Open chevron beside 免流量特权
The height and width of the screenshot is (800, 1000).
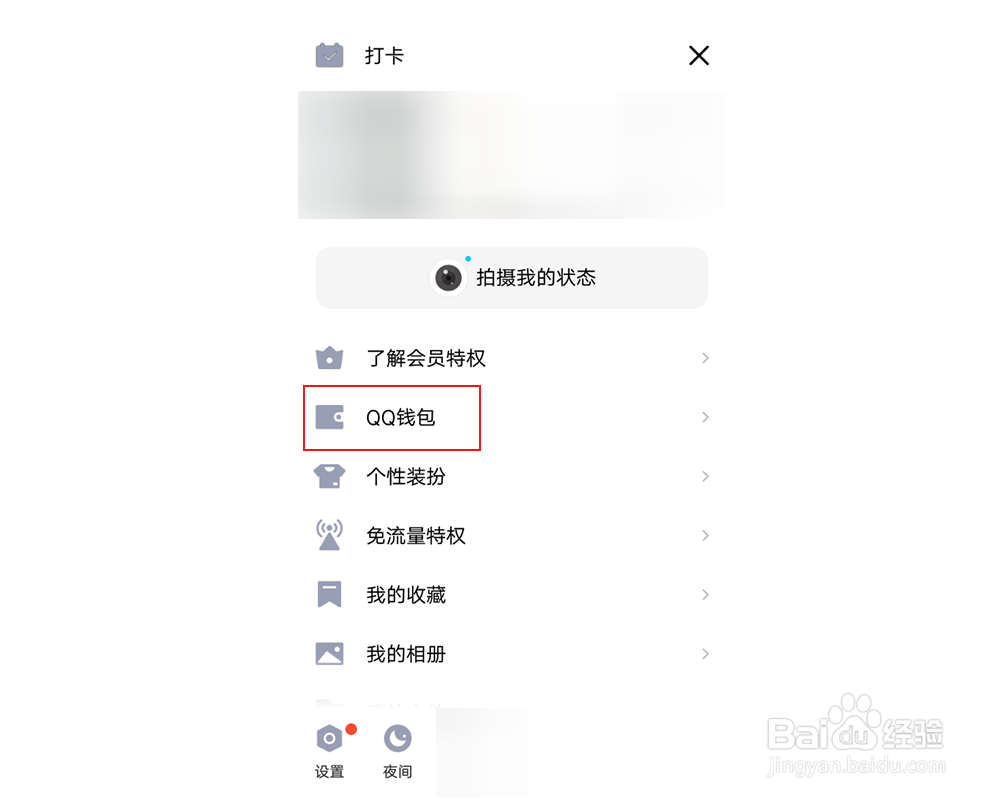click(705, 535)
